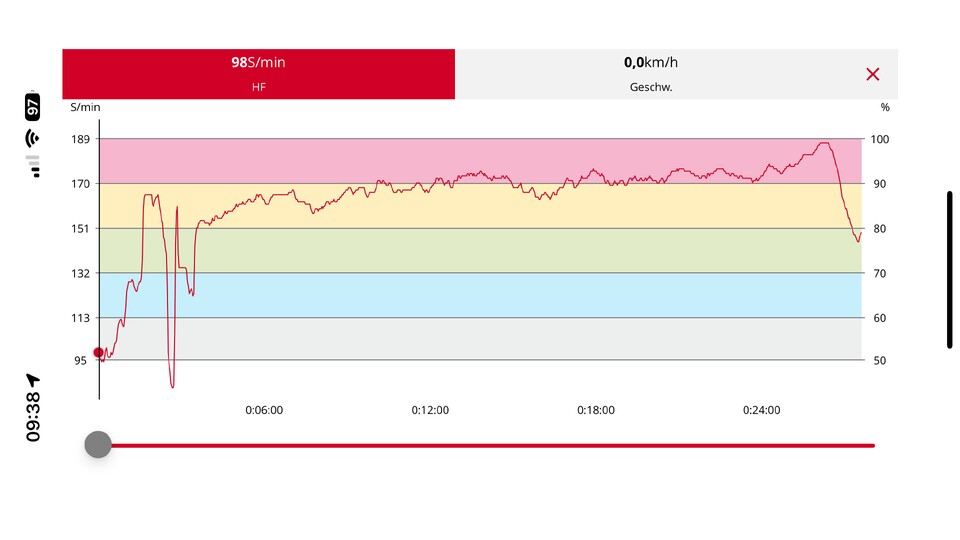
Task: Click the green heart rate zone band
Action: pos(480,250)
